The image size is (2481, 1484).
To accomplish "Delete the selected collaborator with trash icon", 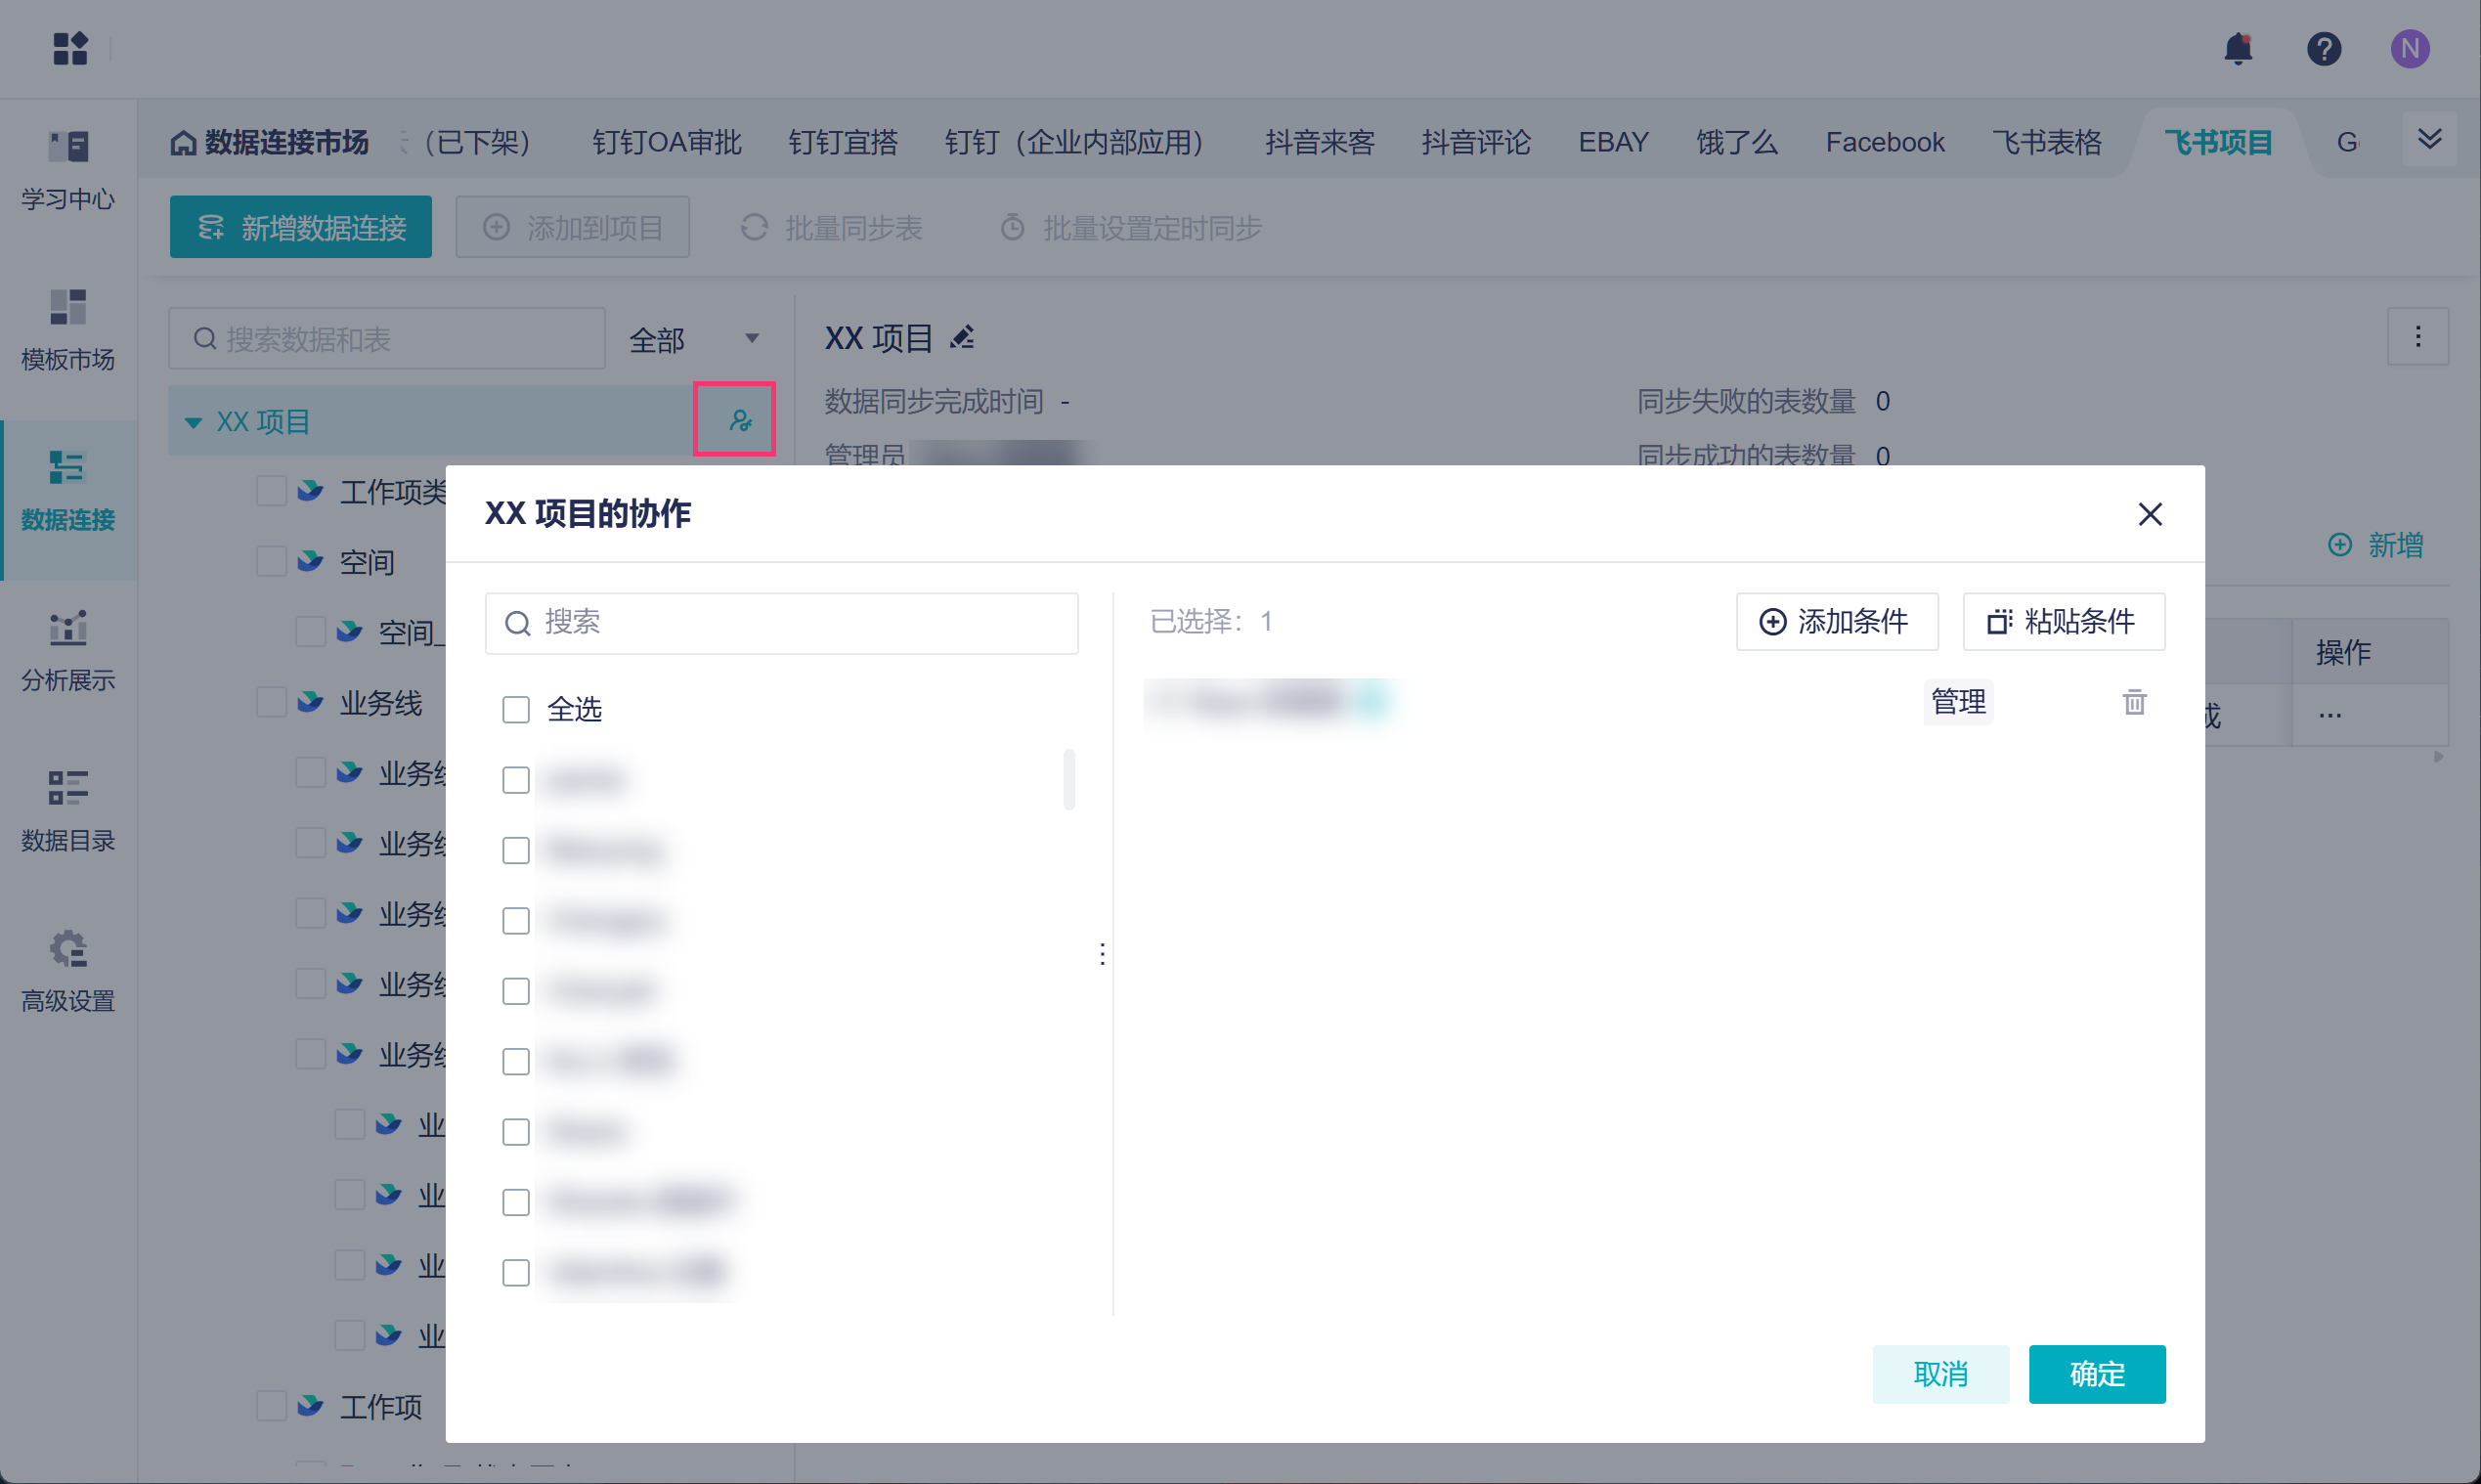I will point(2134,702).
